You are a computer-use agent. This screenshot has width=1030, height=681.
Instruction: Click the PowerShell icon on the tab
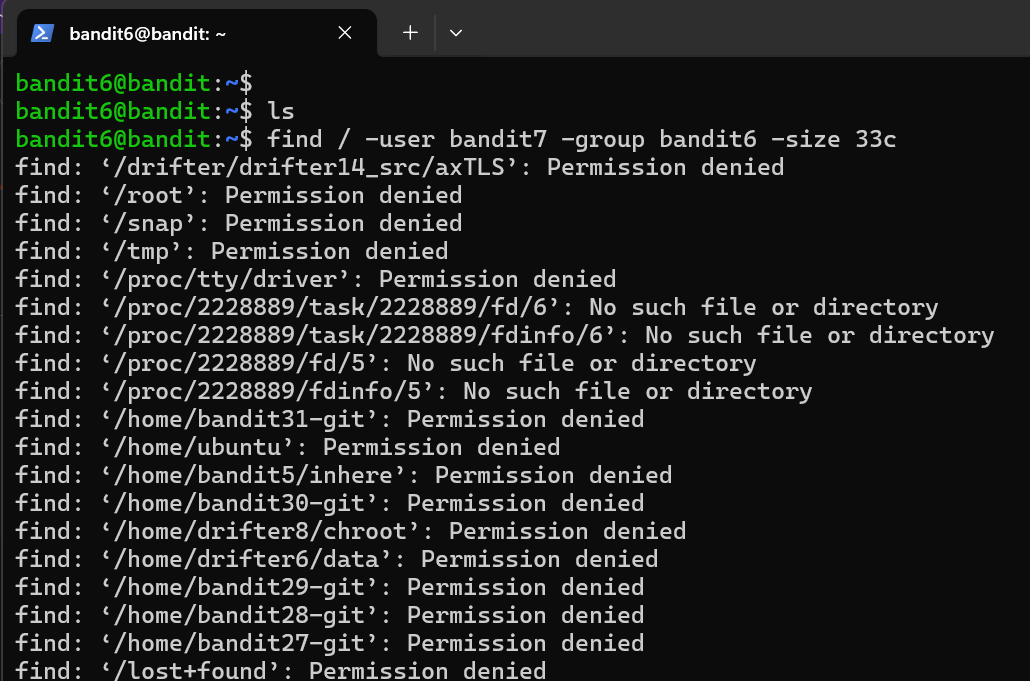coord(42,33)
